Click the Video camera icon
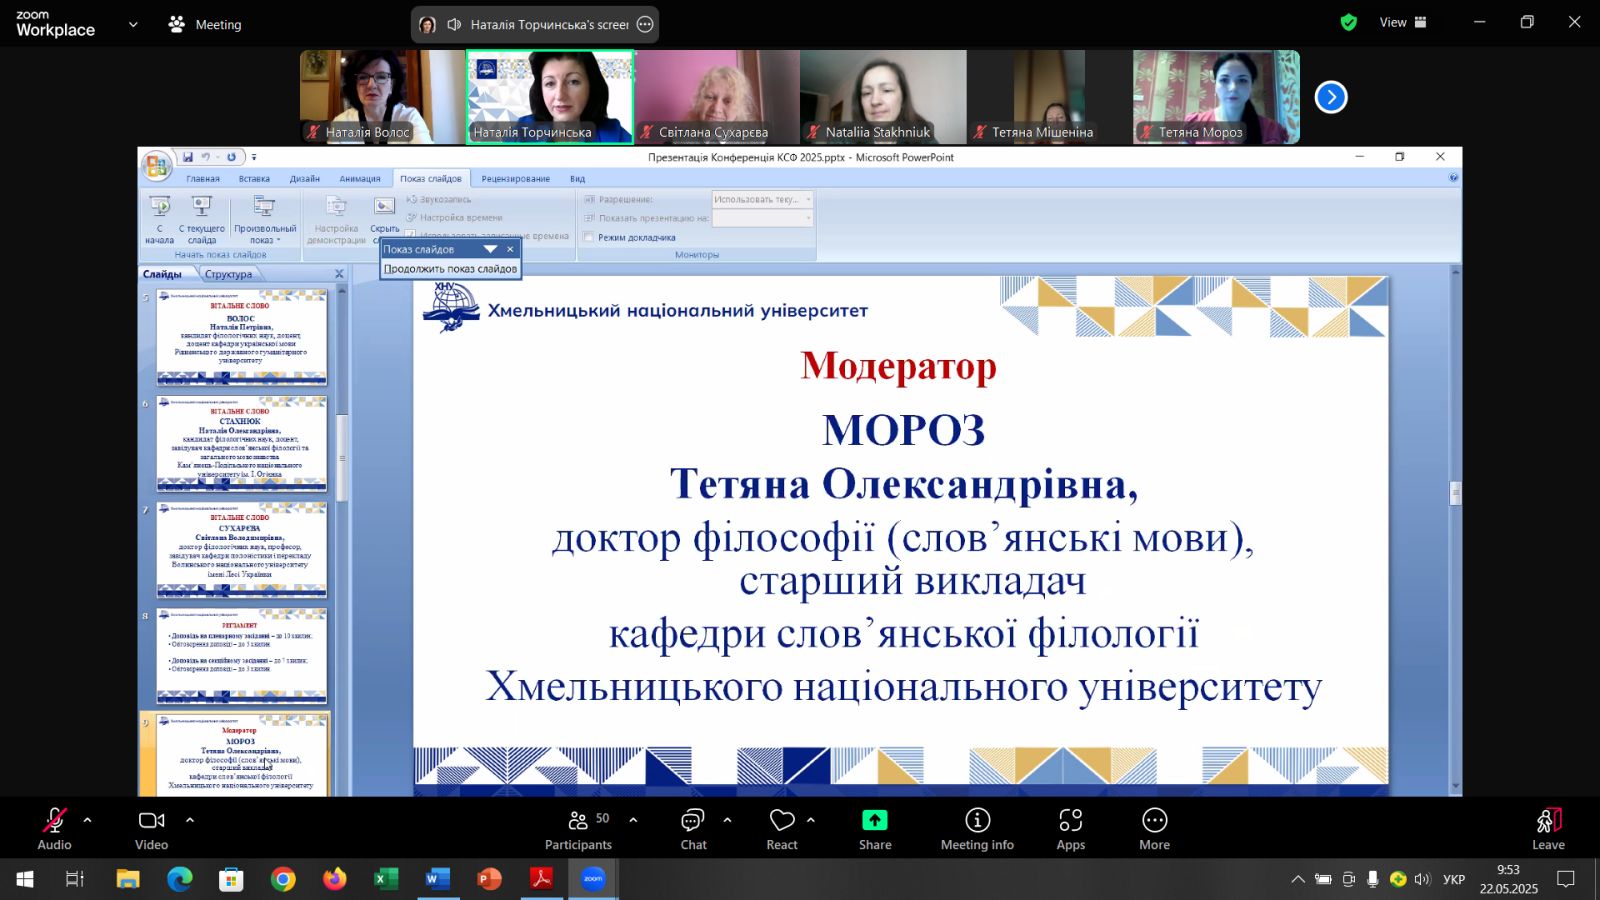Screen dimensions: 1600x900 pos(151,821)
